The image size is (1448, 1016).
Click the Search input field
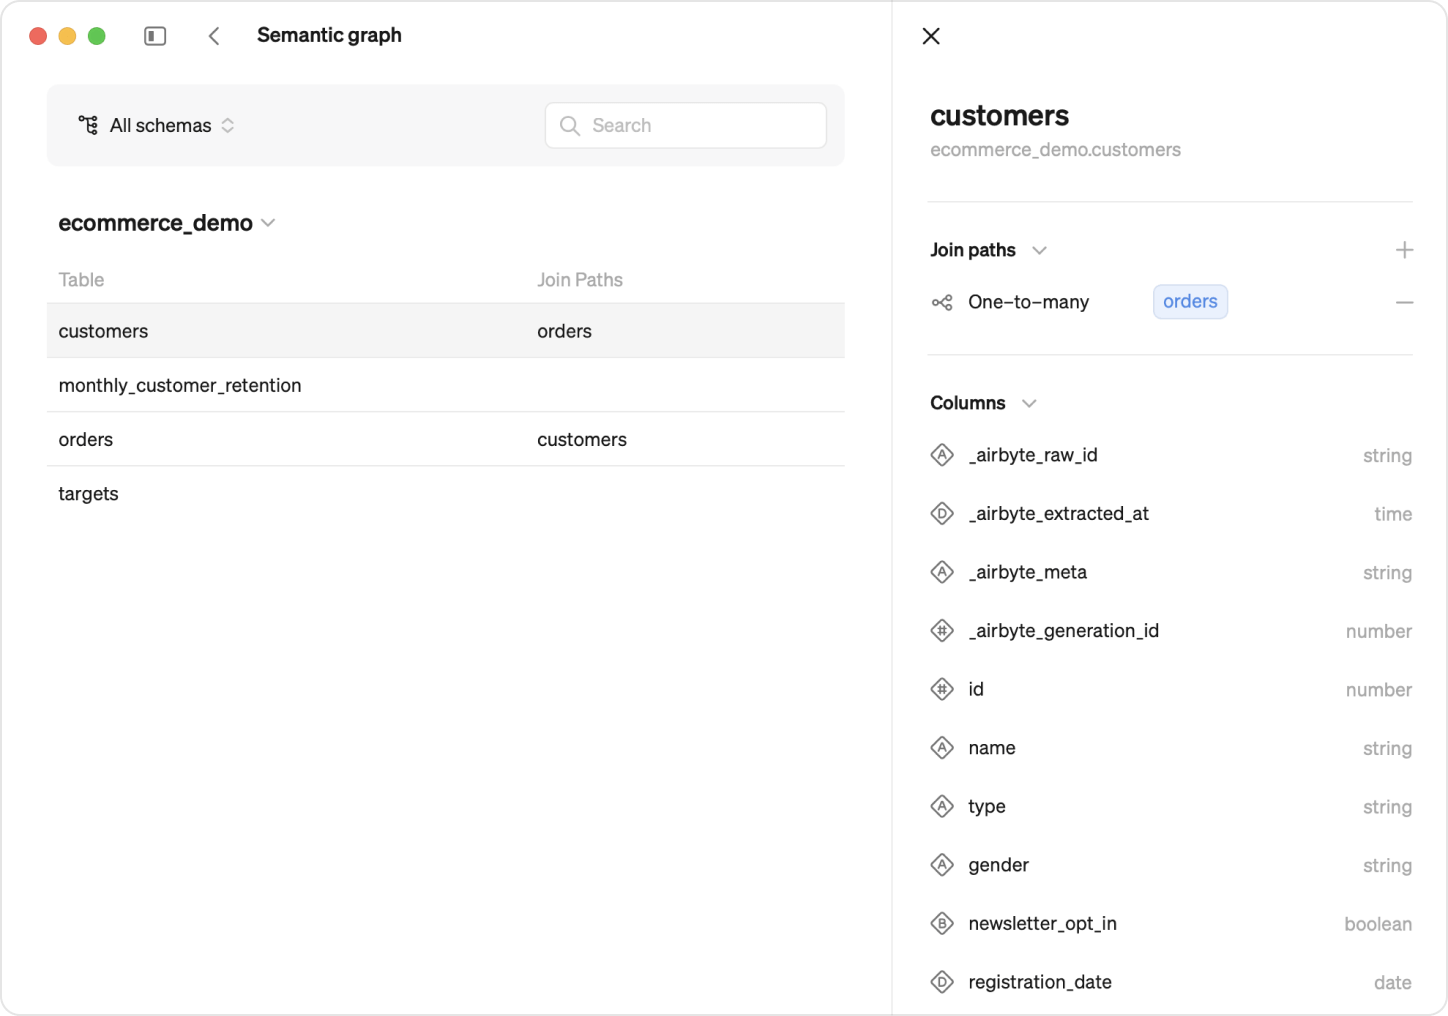(700, 126)
